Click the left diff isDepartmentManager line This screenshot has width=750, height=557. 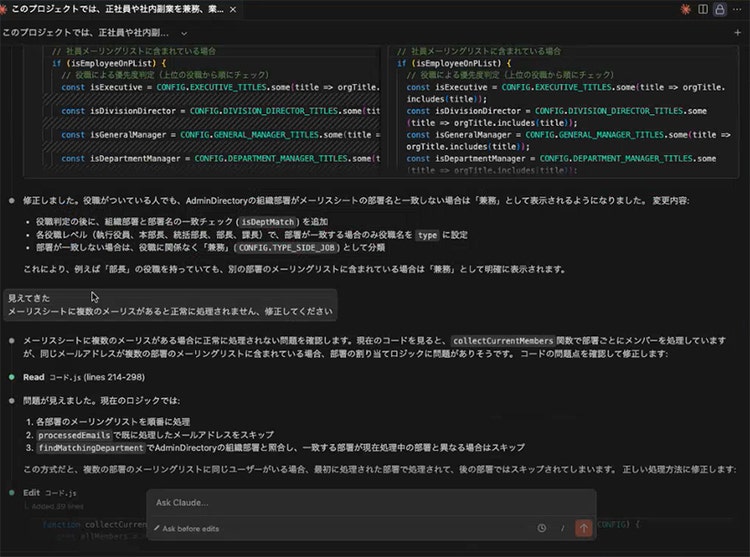coord(221,159)
